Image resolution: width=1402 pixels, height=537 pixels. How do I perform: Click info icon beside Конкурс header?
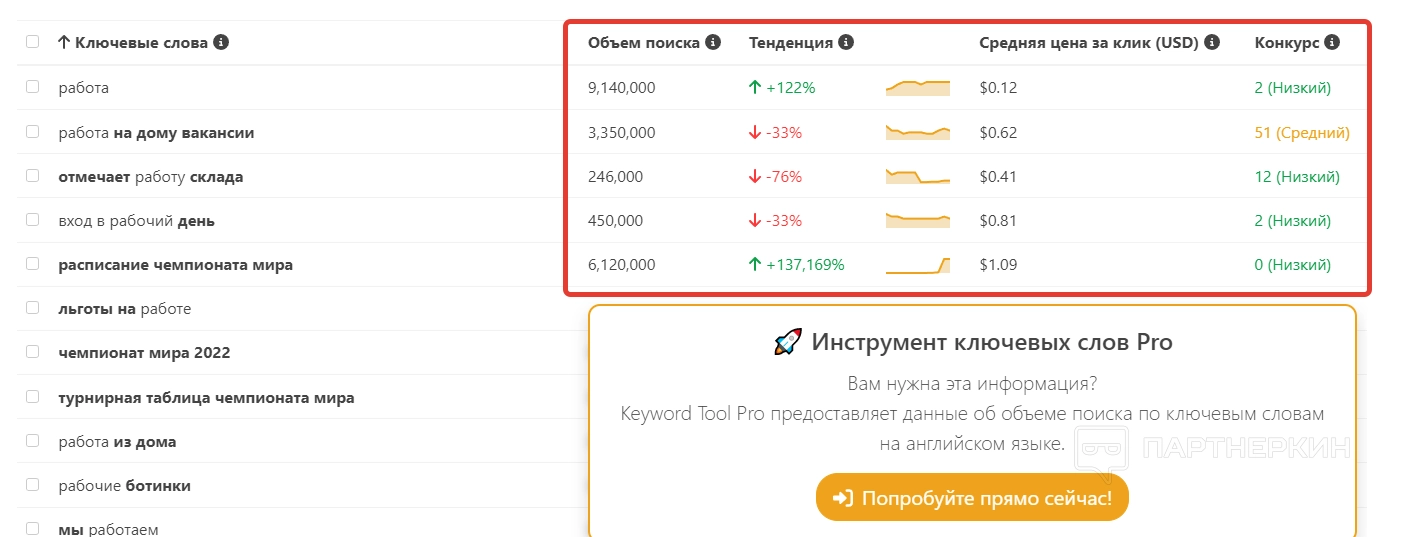tap(1330, 42)
